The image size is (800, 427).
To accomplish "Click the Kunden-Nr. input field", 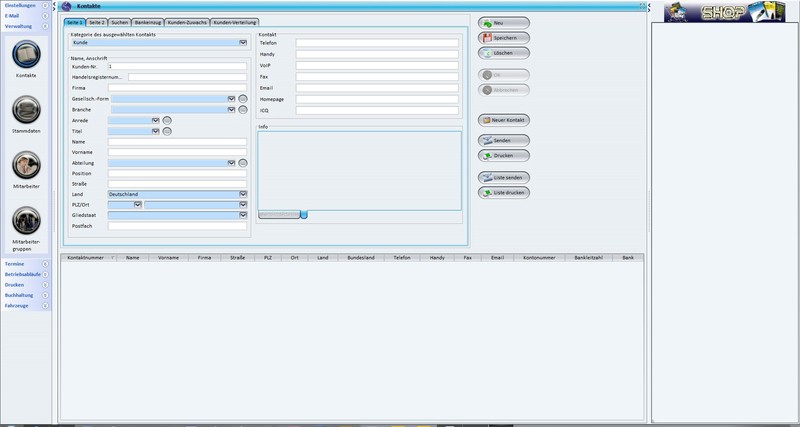I will tap(177, 66).
